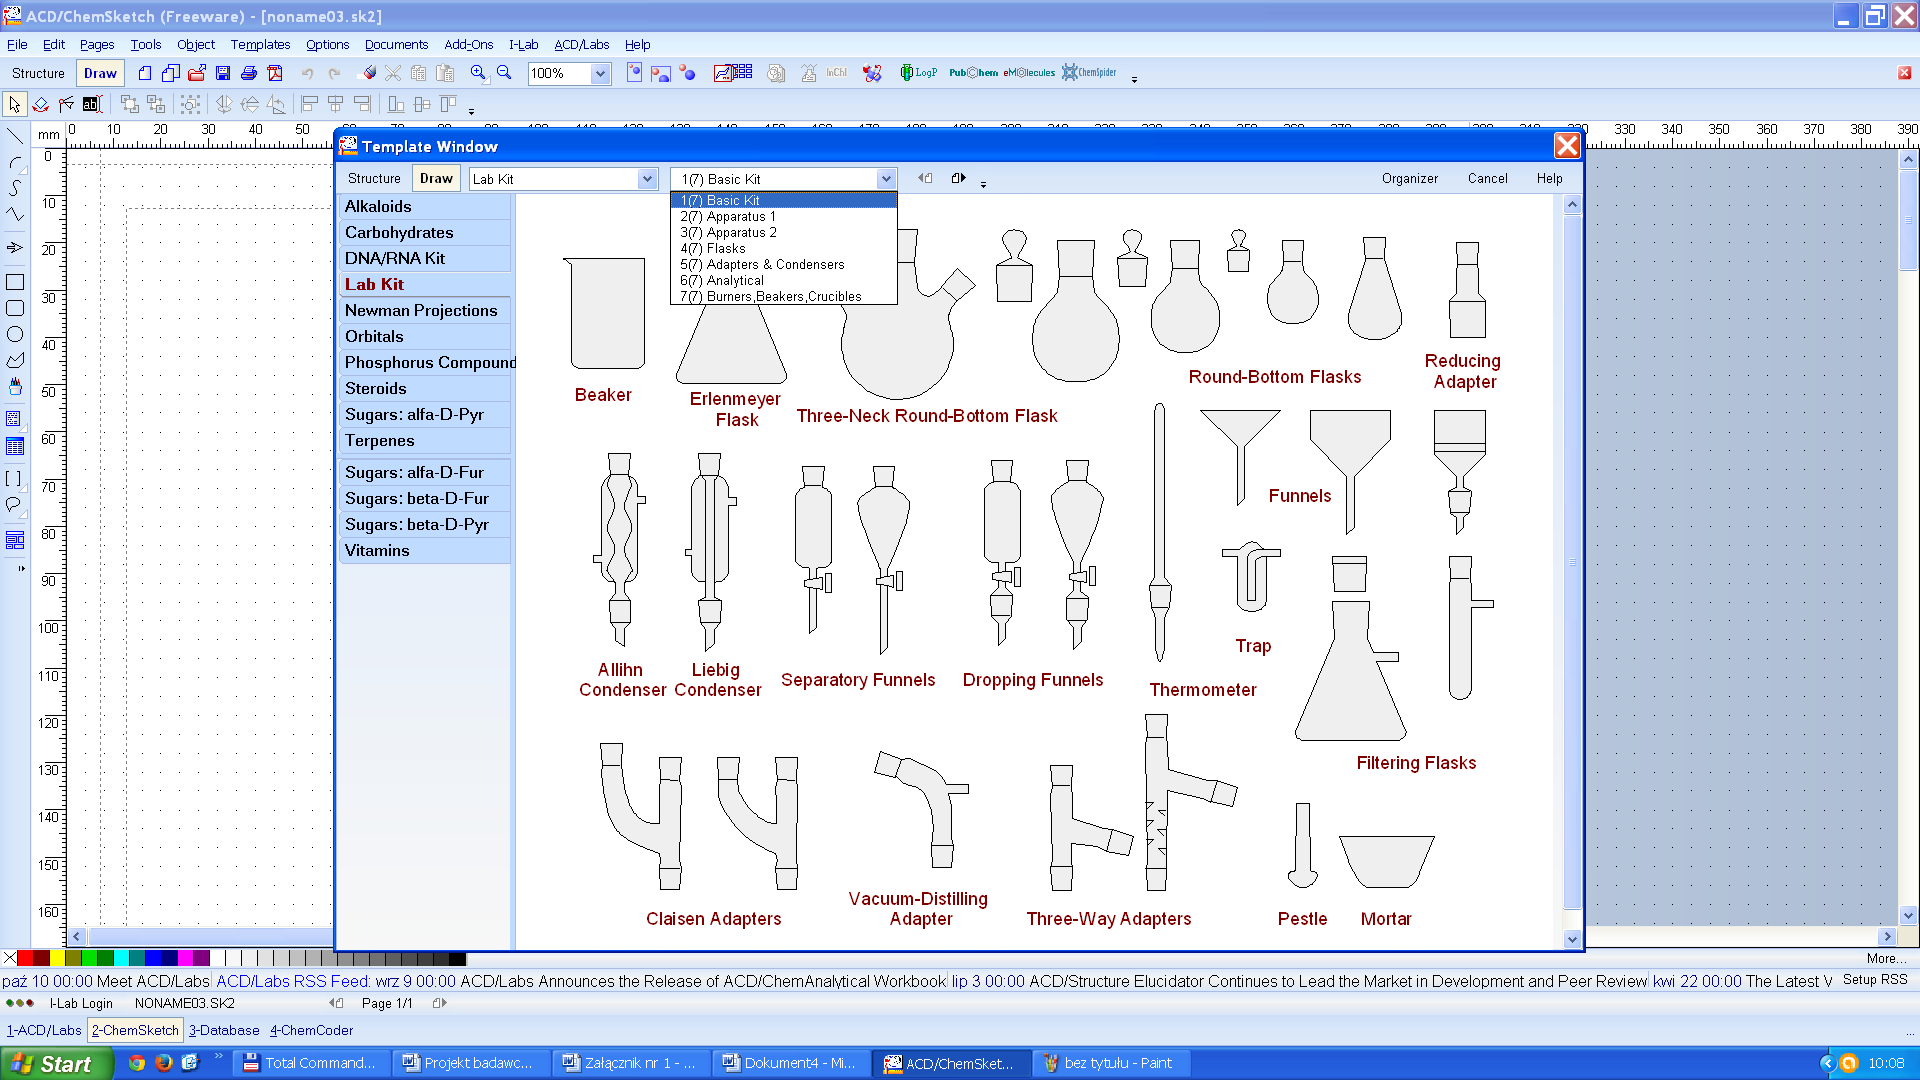This screenshot has height=1080, width=1920.
Task: Select the Brackets tool
Action: coord(15,479)
